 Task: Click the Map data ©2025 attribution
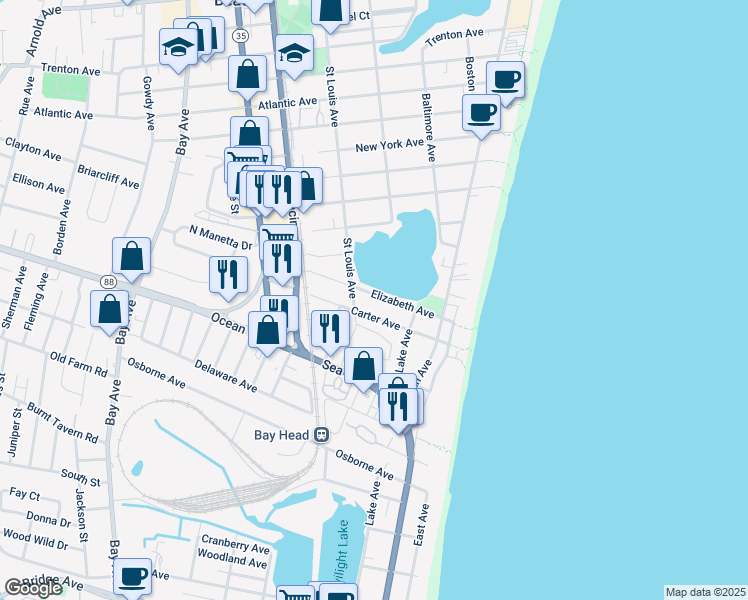(705, 592)
